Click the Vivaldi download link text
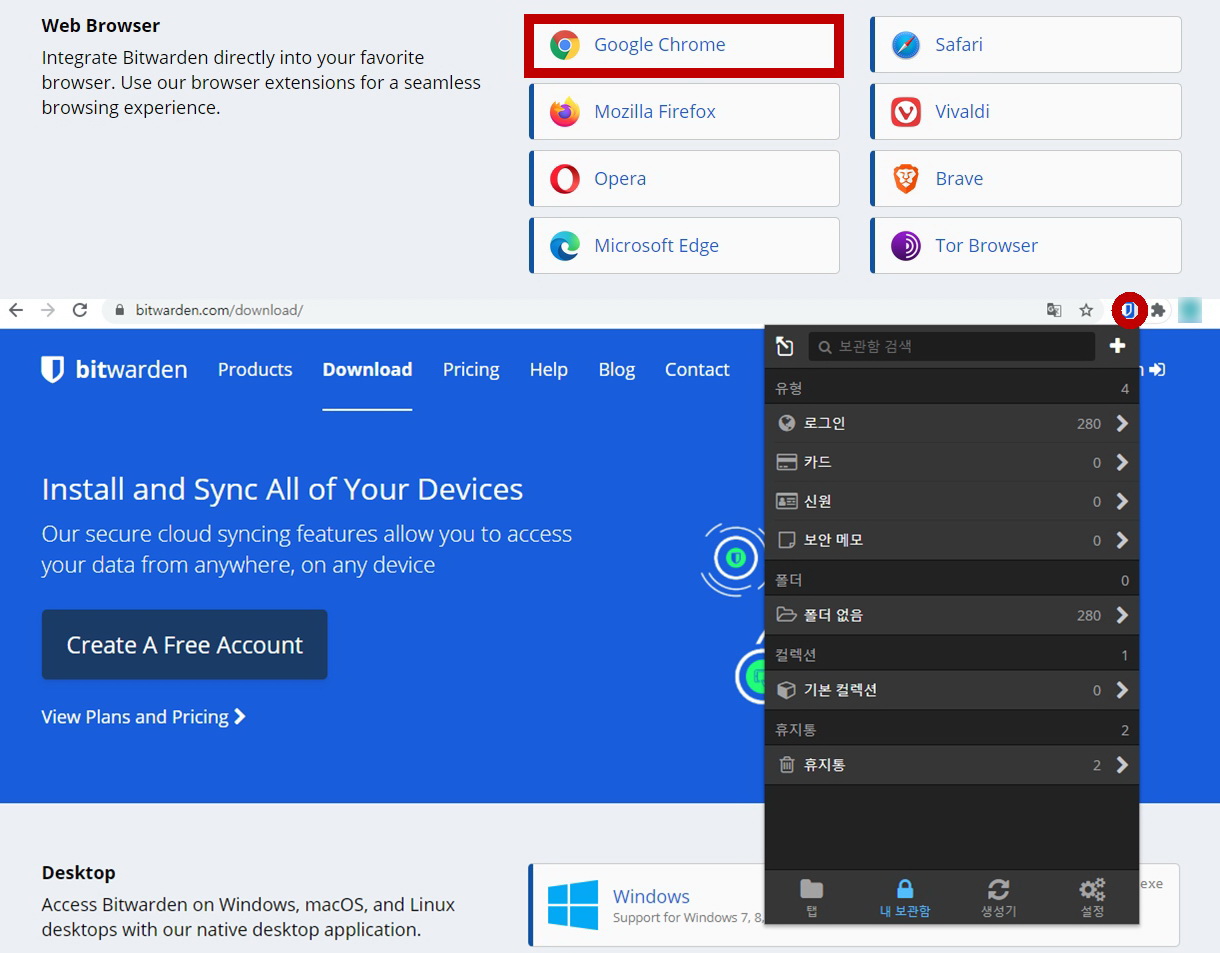 tap(962, 112)
